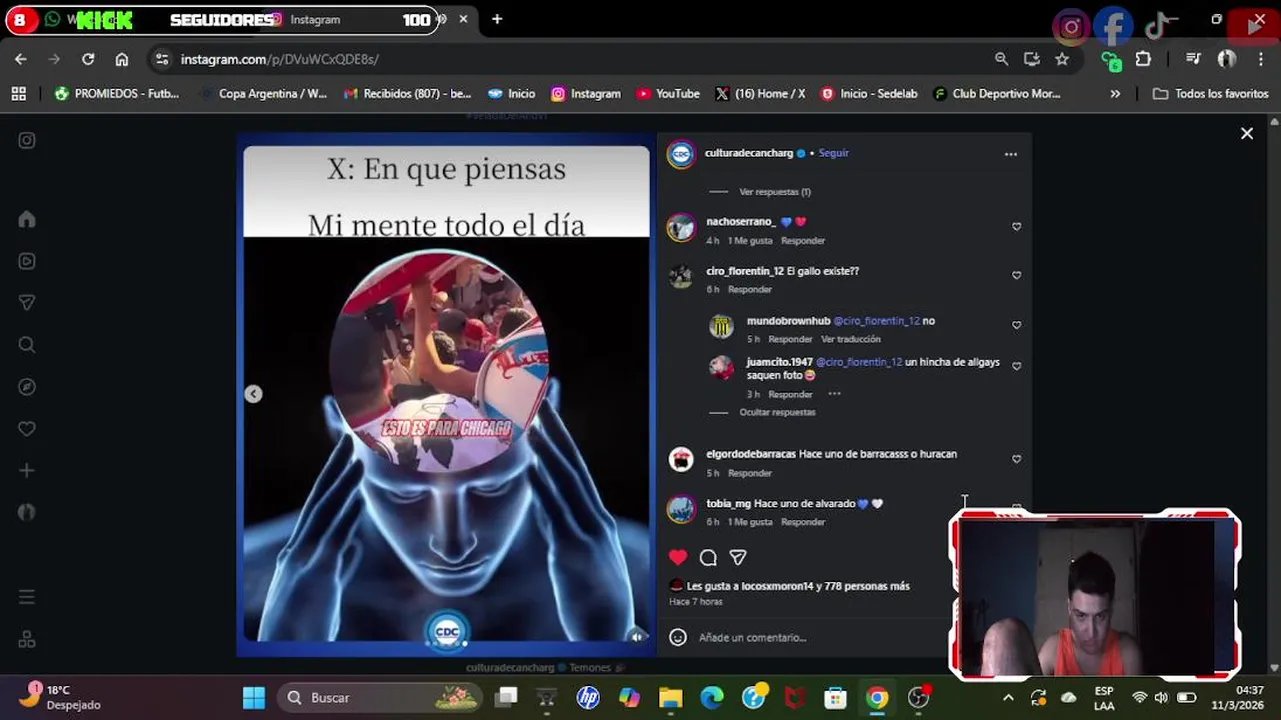Open the Meta apps icon at sidebar bottom

[27, 639]
